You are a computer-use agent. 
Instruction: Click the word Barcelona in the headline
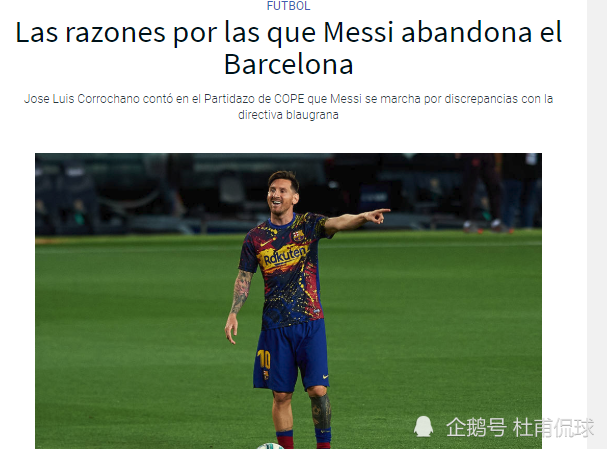[288, 64]
